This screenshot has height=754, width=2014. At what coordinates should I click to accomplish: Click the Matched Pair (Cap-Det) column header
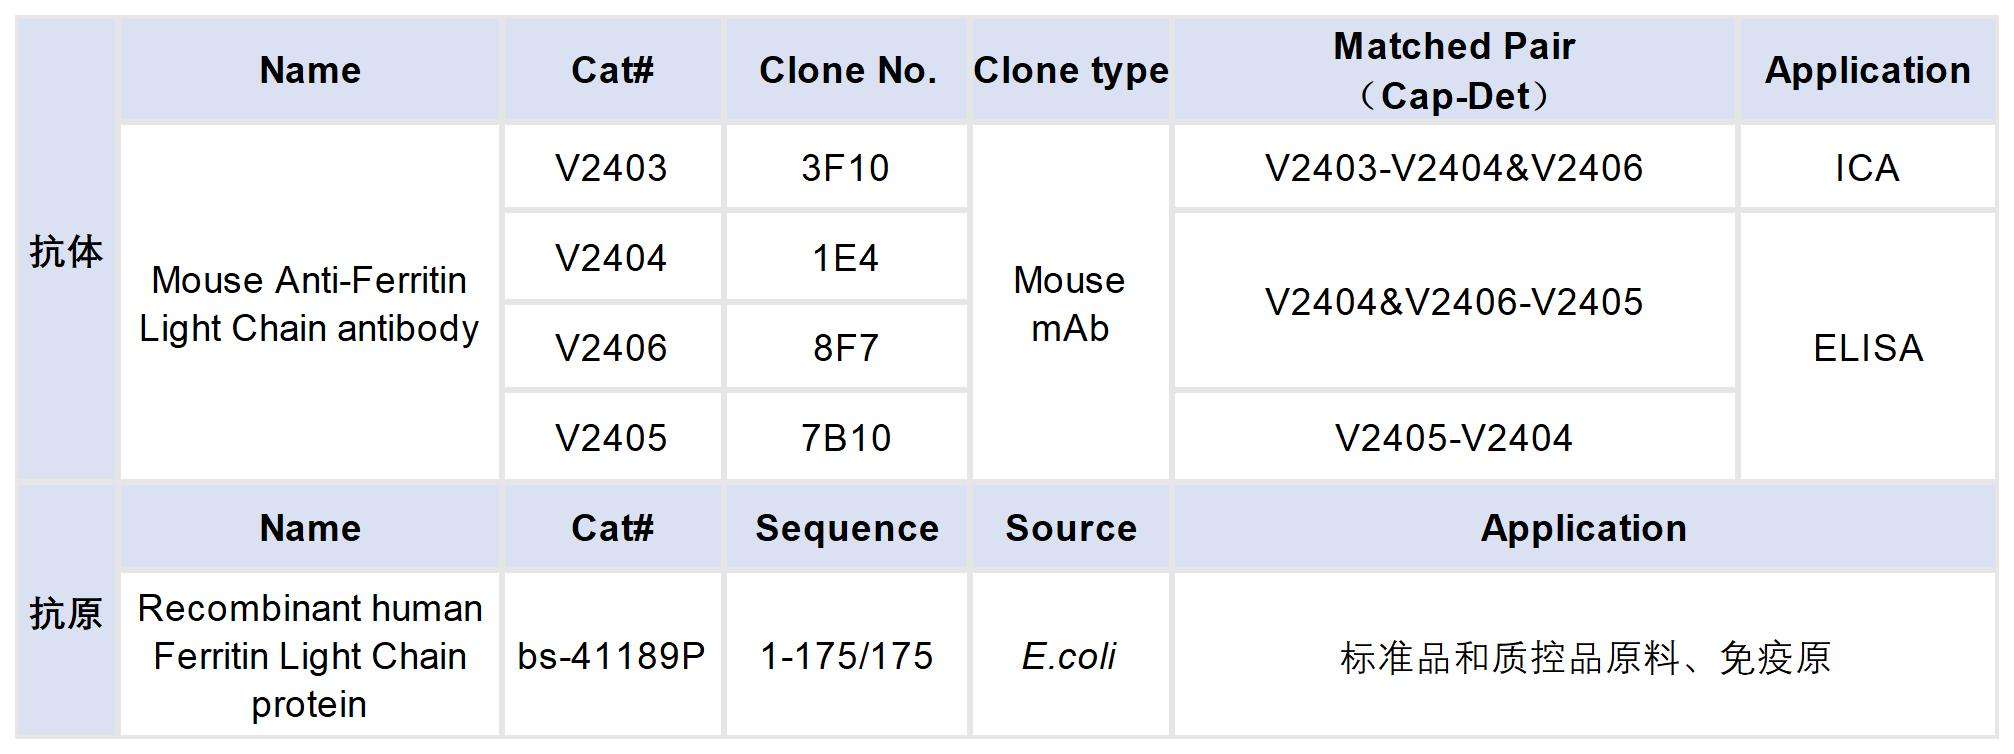[1453, 71]
